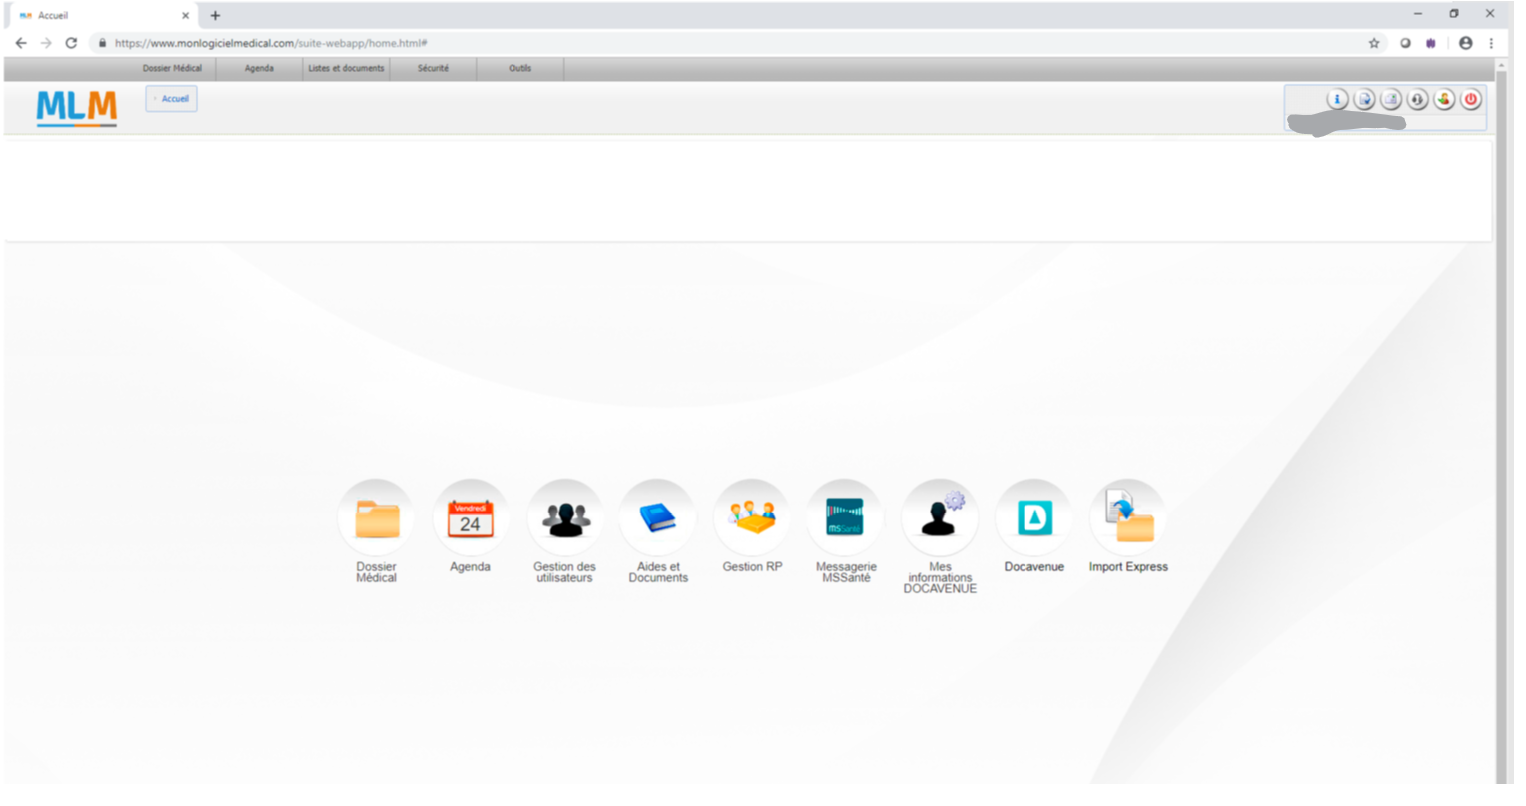Image resolution: width=1526 pixels, height=806 pixels.
Task: Open Import Express
Action: (1128, 518)
